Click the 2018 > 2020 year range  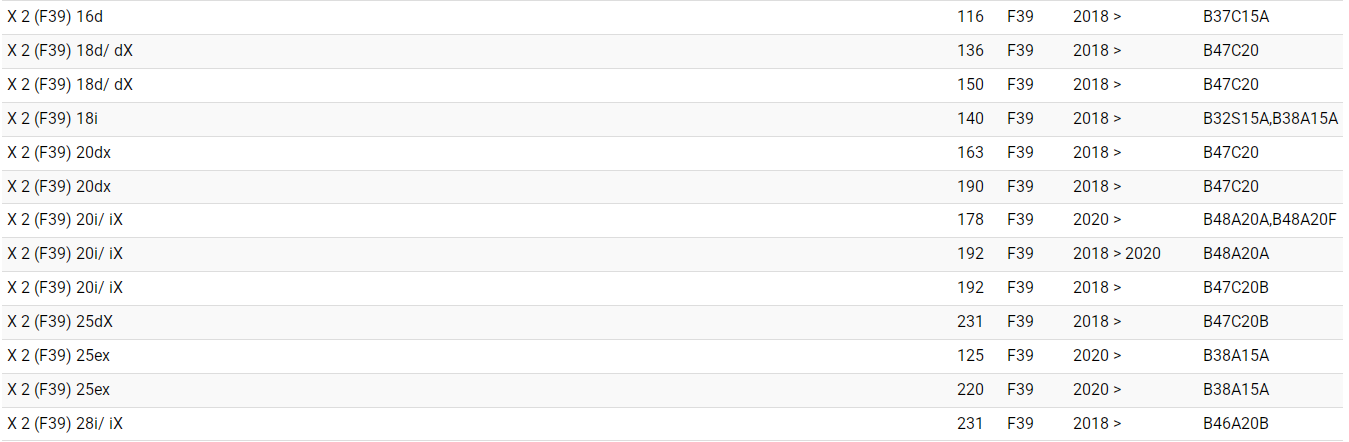(x=1116, y=254)
